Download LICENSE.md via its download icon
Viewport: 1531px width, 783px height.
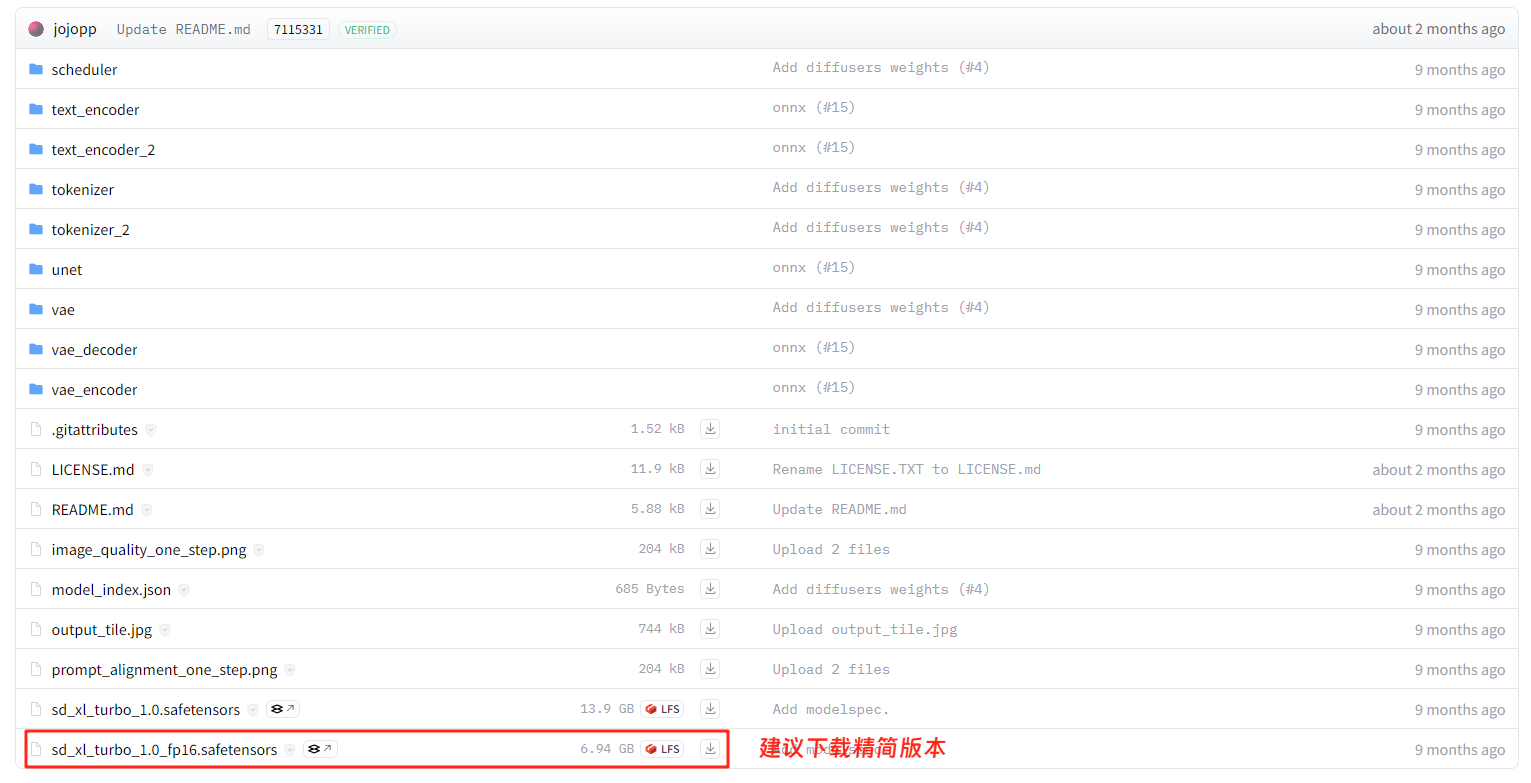click(x=710, y=469)
